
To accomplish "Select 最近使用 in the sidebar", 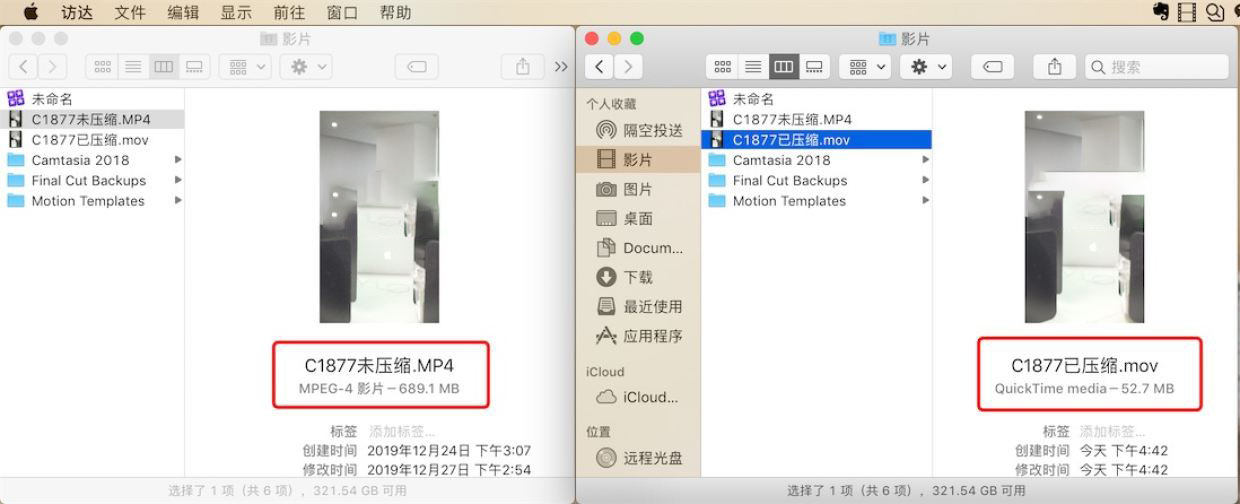I will tap(638, 306).
